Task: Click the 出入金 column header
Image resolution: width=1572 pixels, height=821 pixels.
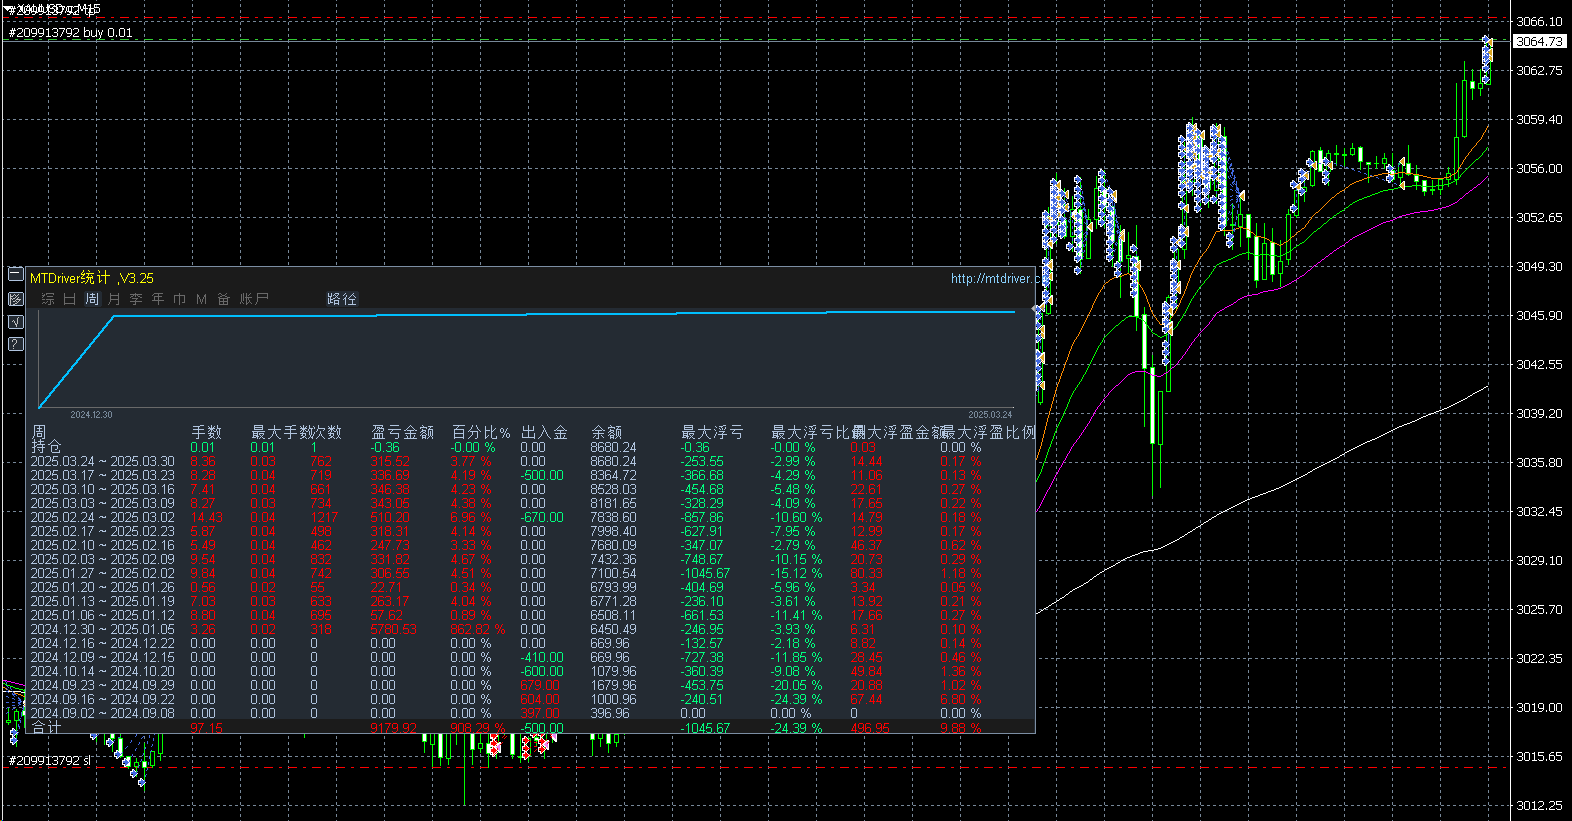Action: [x=544, y=432]
